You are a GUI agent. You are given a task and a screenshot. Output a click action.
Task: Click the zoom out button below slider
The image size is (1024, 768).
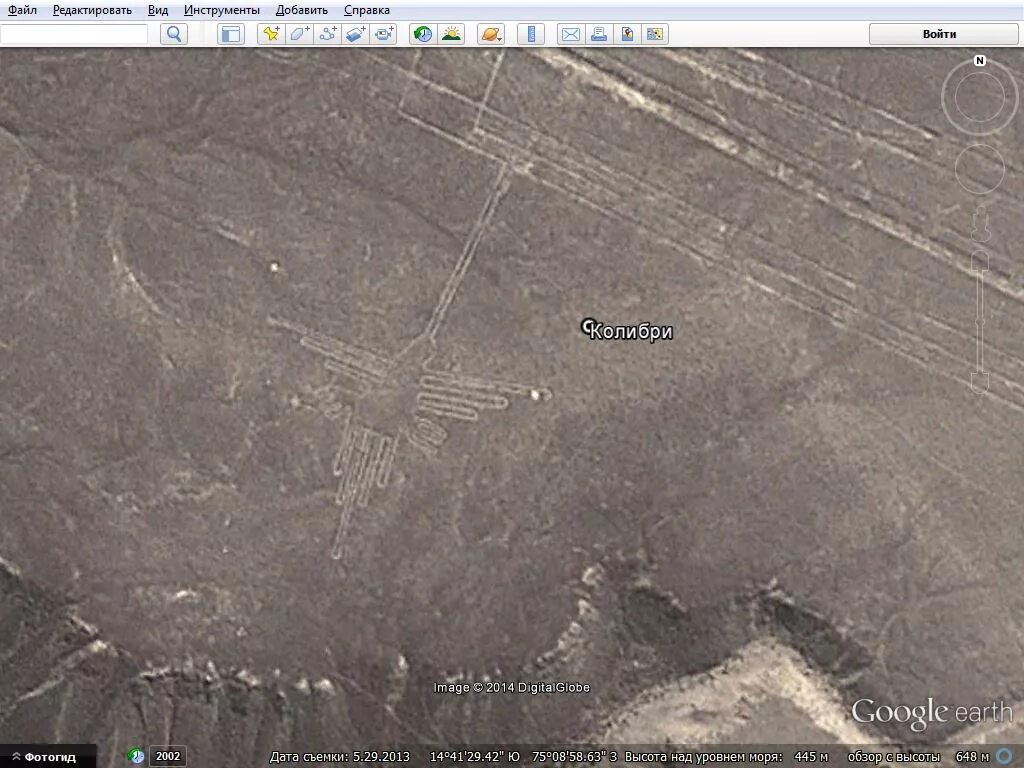pos(980,382)
